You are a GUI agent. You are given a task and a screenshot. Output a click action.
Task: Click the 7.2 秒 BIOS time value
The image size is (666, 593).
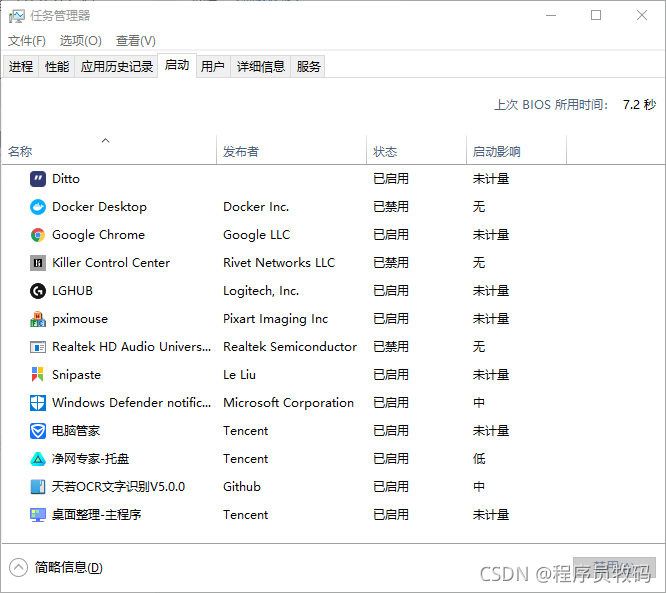coord(639,104)
